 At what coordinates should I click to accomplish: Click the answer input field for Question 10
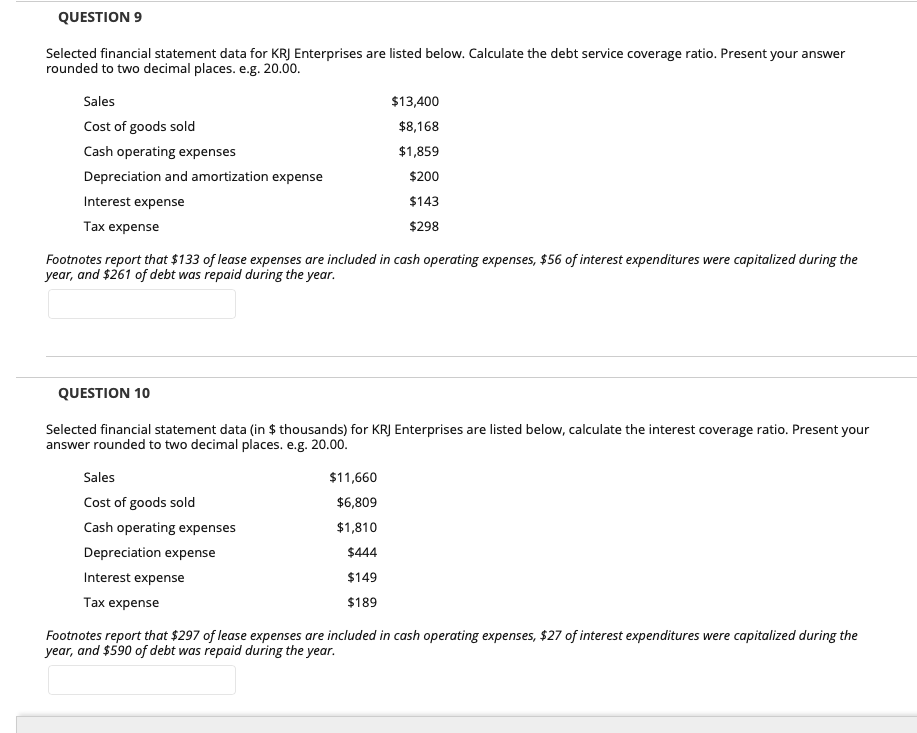(x=141, y=680)
